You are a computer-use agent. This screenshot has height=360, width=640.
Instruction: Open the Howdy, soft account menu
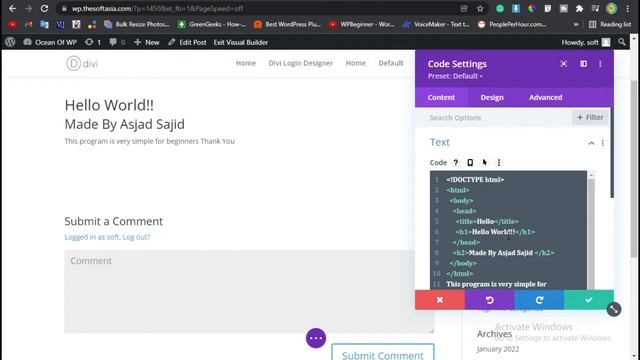tap(586, 42)
